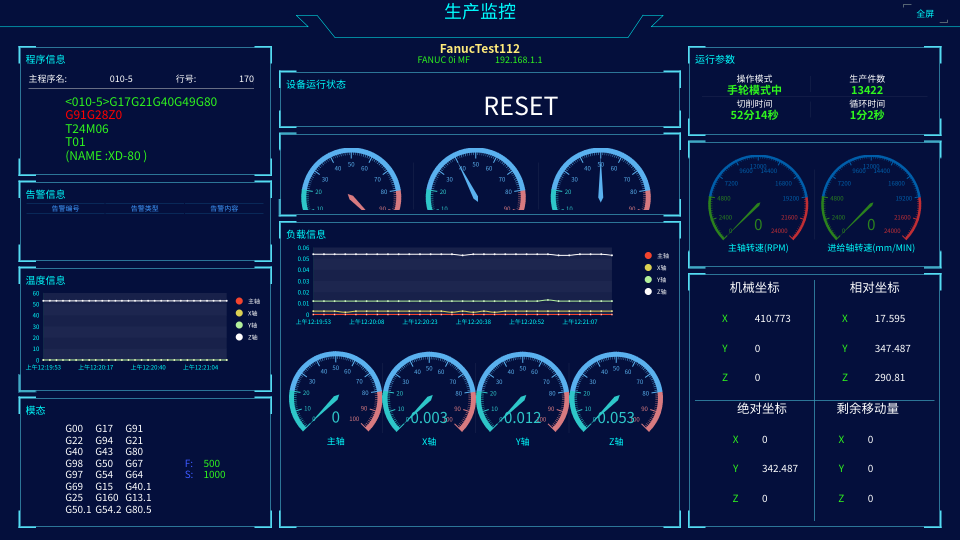
Task: Click the red G91G28Z0 program line
Action: 94,115
